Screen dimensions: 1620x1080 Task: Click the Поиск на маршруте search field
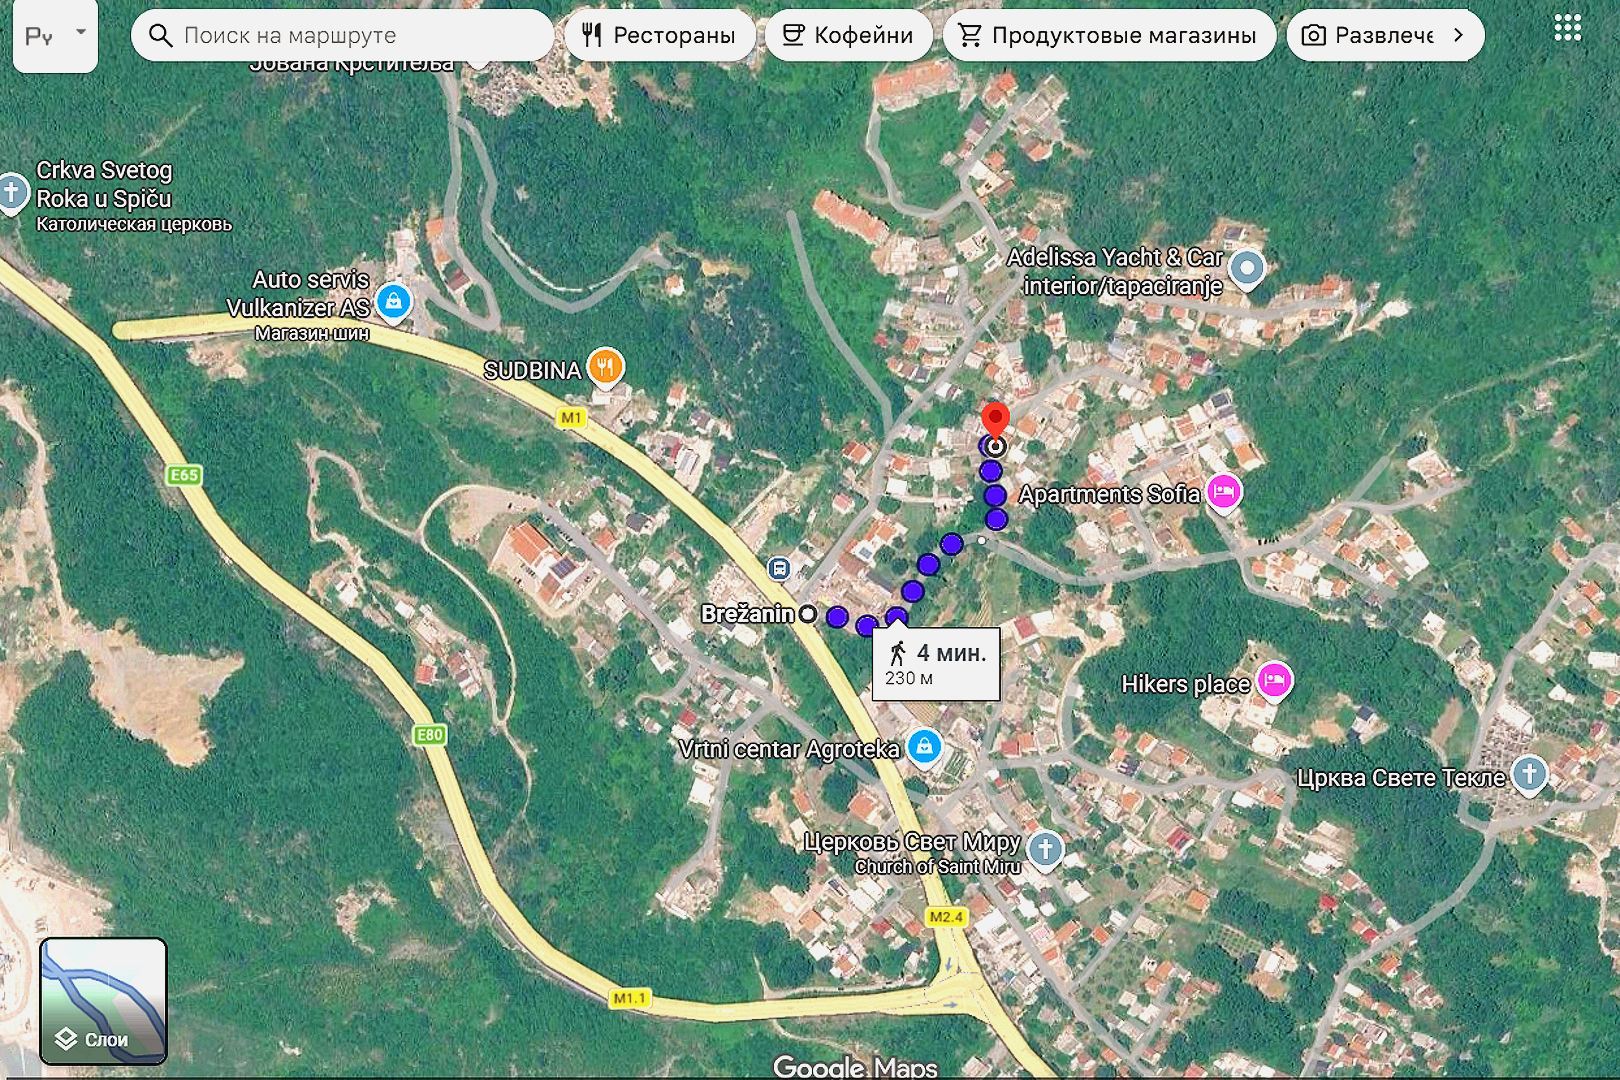[342, 35]
